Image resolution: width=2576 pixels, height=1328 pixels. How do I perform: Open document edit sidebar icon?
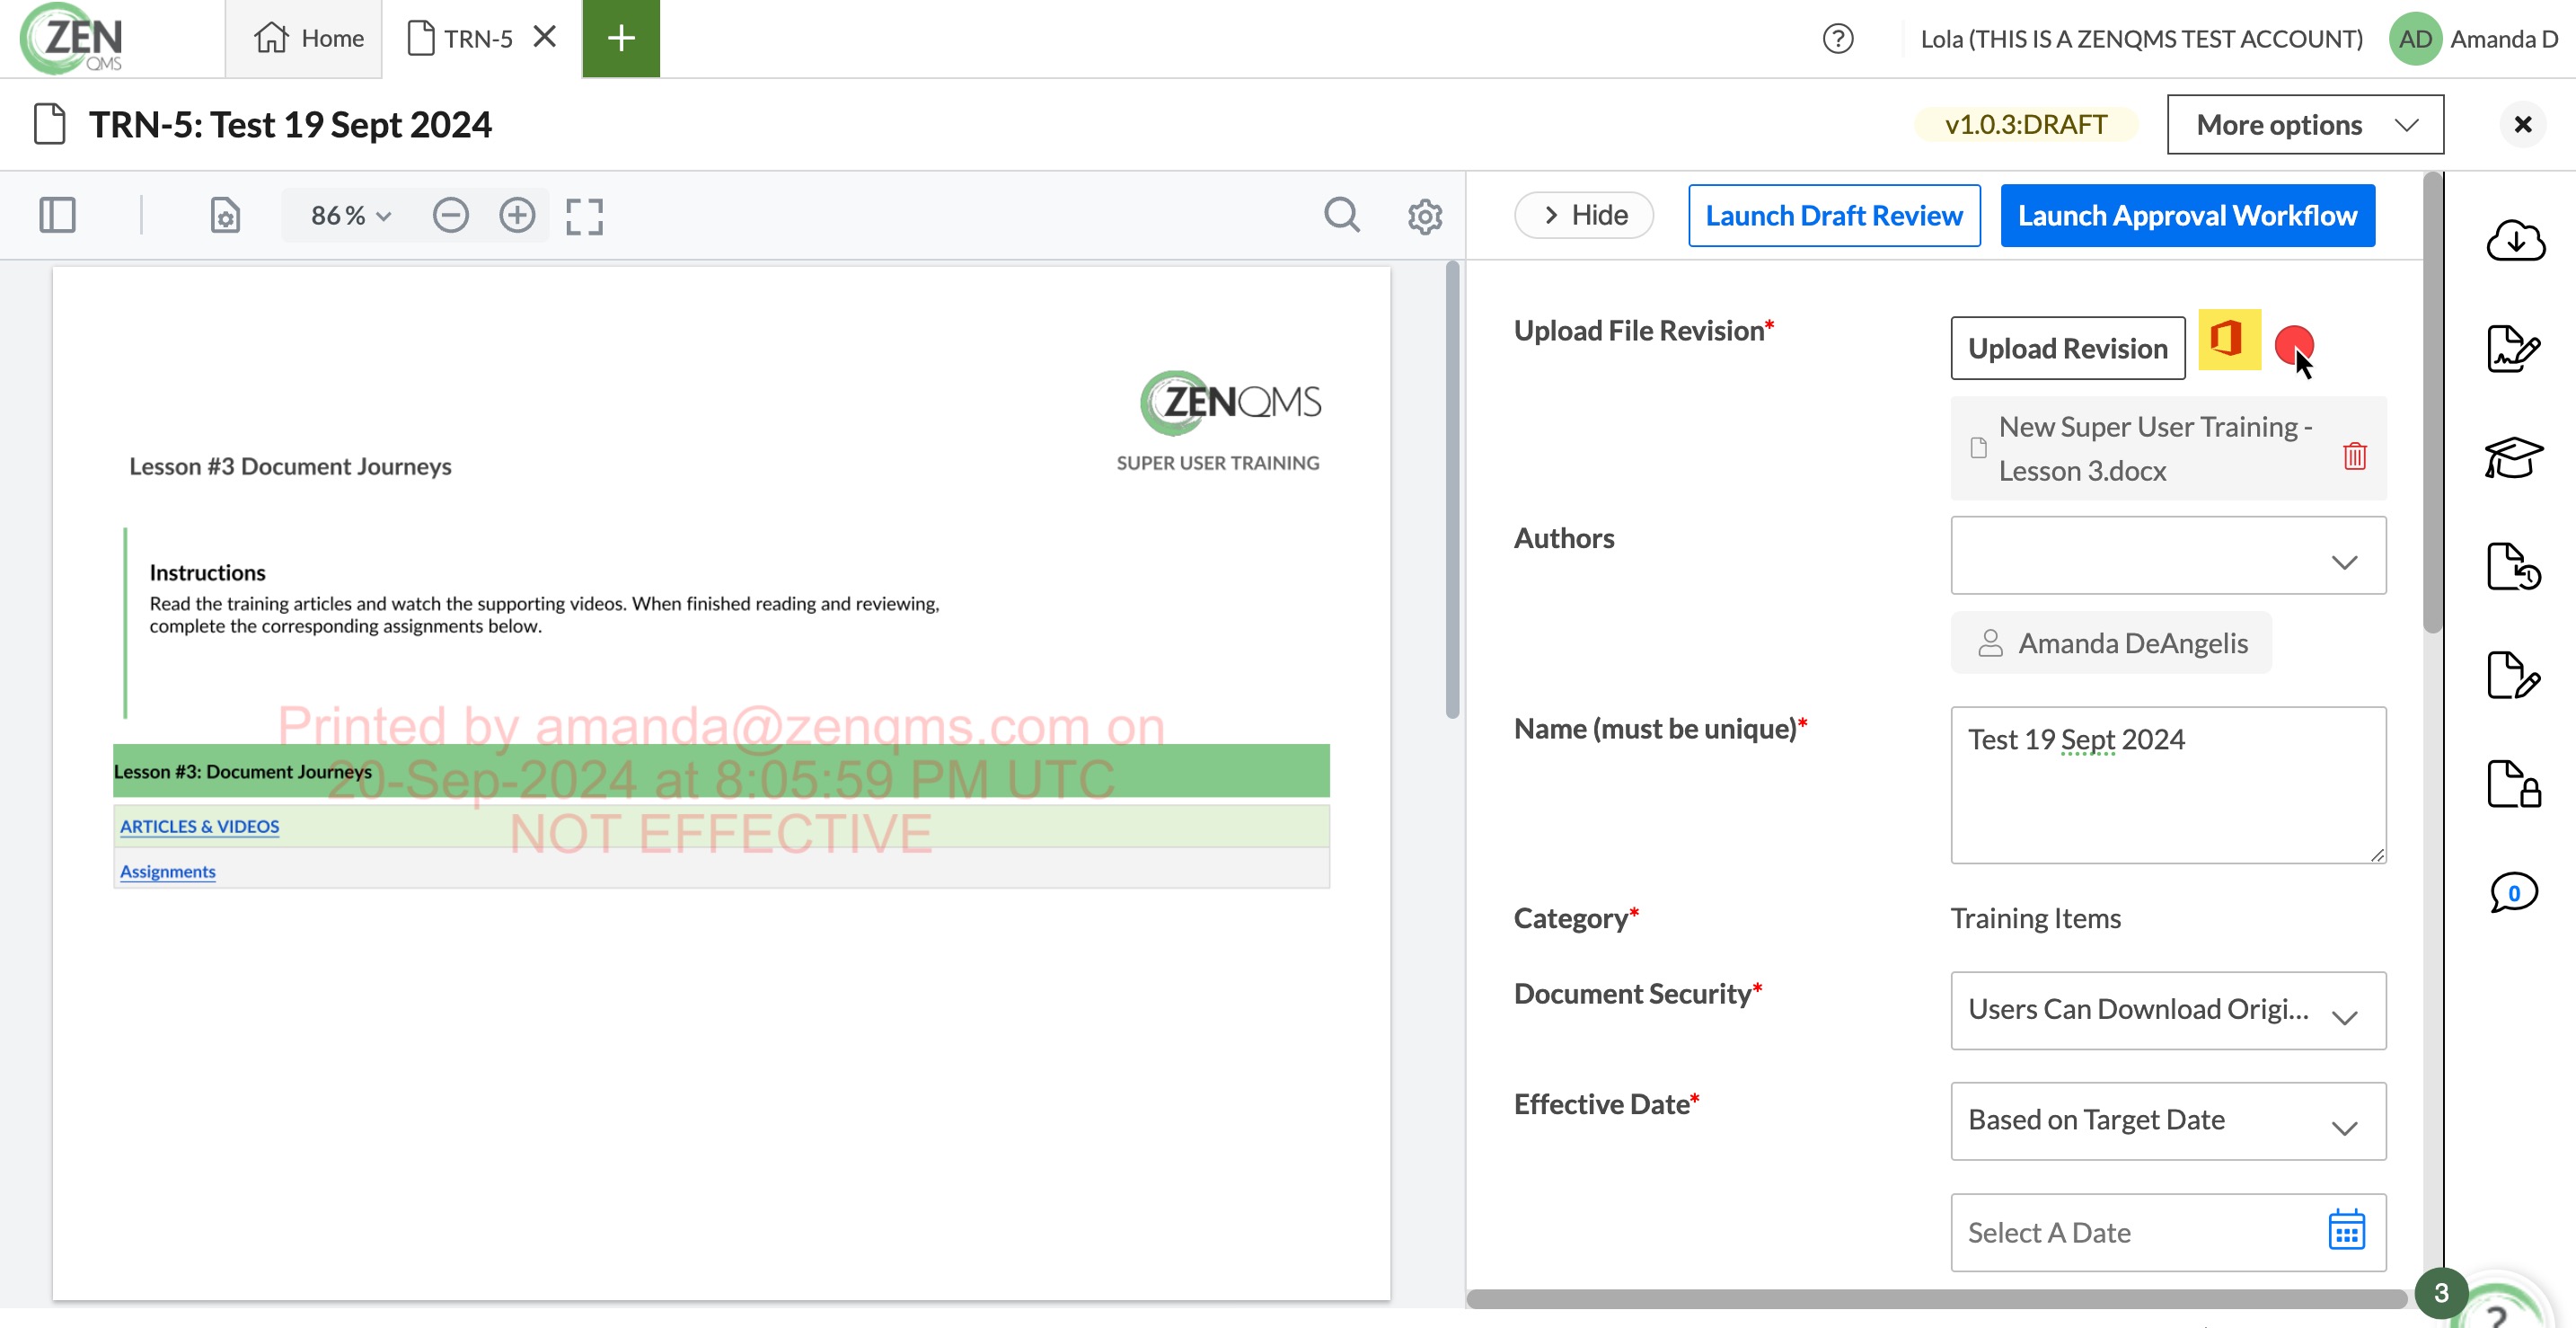tap(2513, 675)
